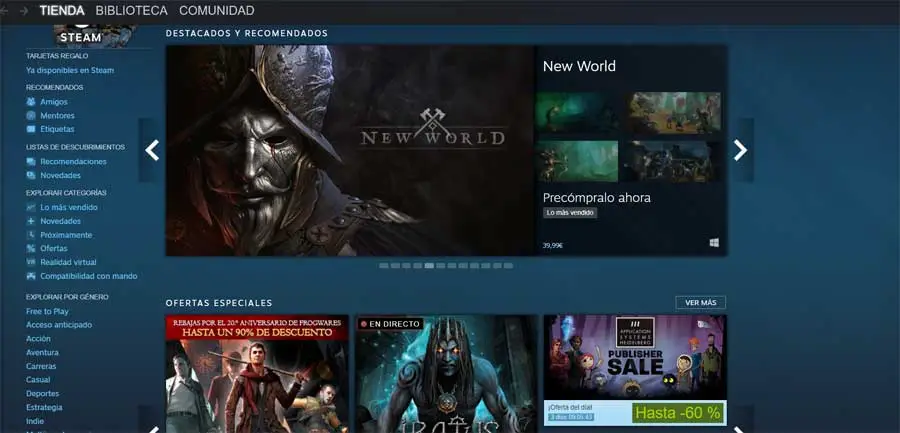The width and height of the screenshot is (900, 433).
Task: Open the Indie genre link
Action: click(34, 421)
